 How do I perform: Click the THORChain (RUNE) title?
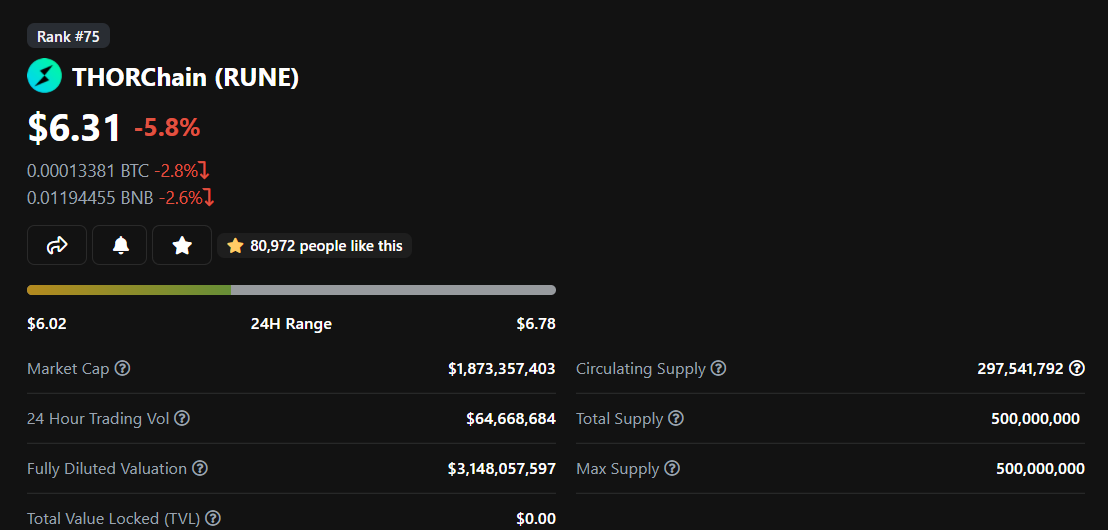click(x=185, y=77)
